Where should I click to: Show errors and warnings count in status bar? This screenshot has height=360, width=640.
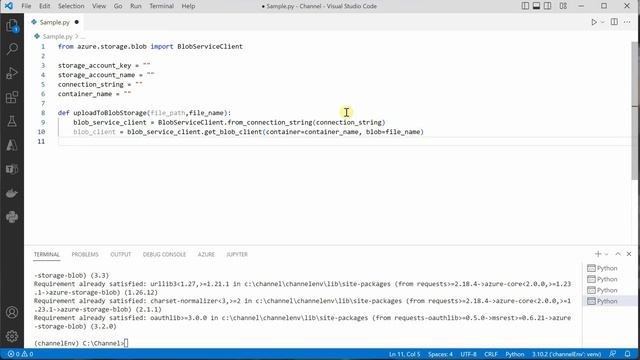coord(20,354)
